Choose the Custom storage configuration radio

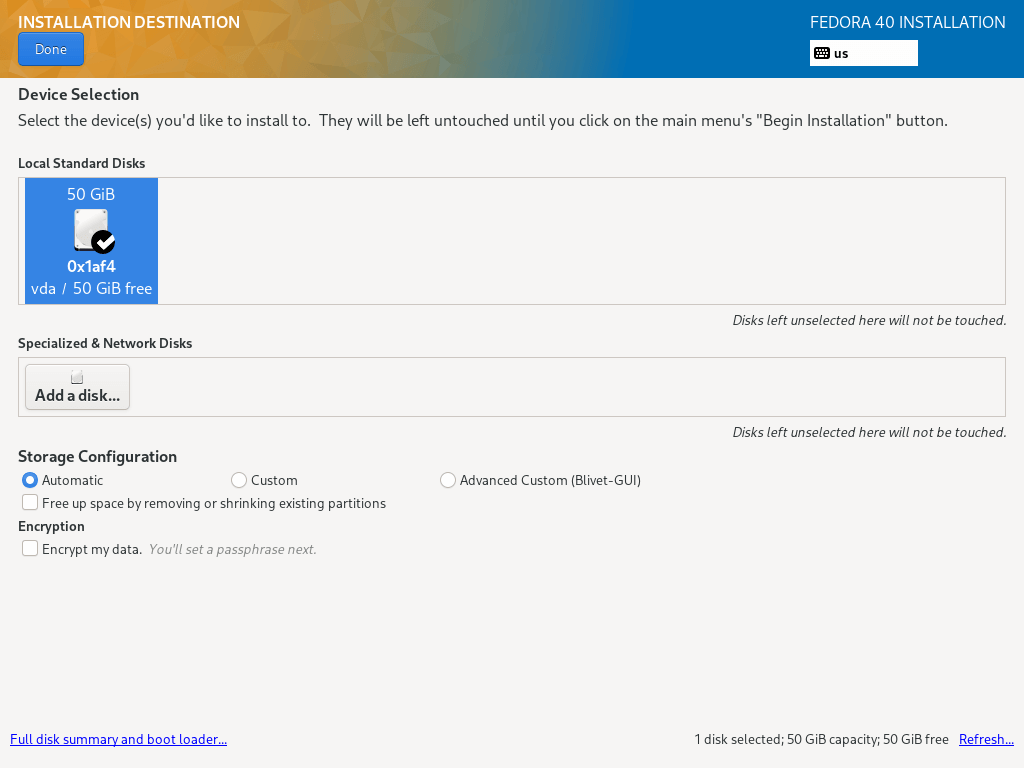click(x=239, y=480)
